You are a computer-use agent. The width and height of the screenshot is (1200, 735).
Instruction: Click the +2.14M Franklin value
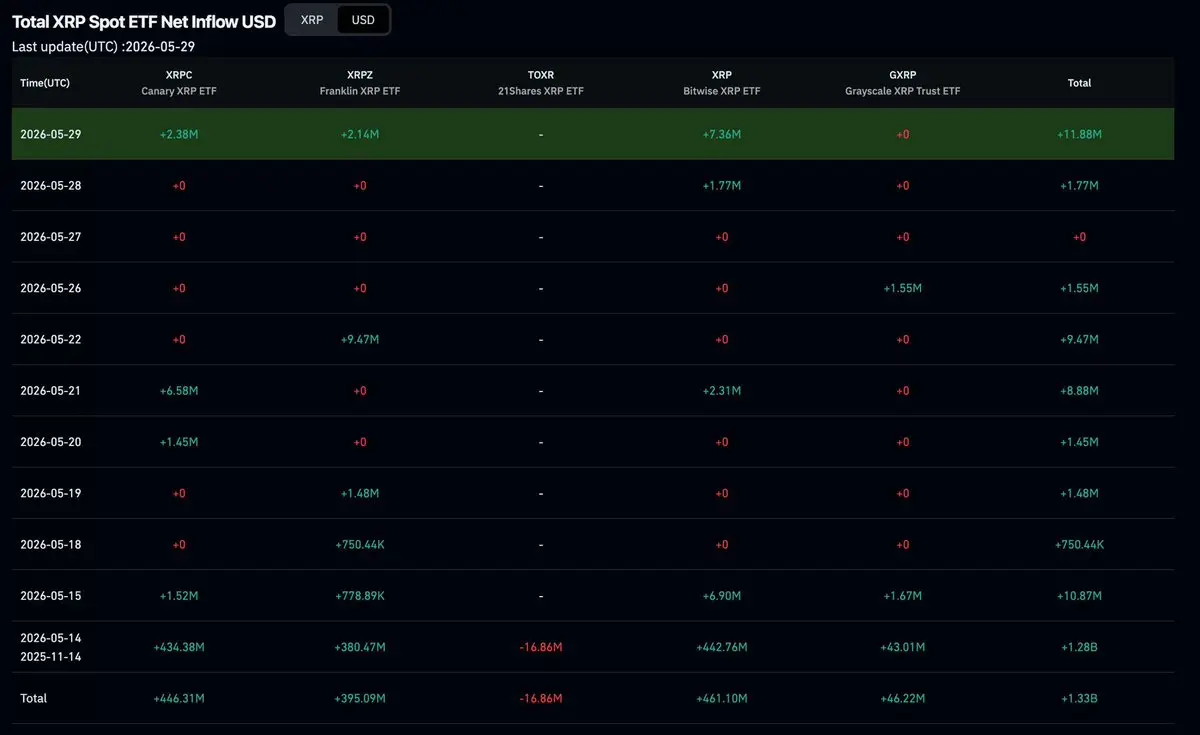point(360,134)
